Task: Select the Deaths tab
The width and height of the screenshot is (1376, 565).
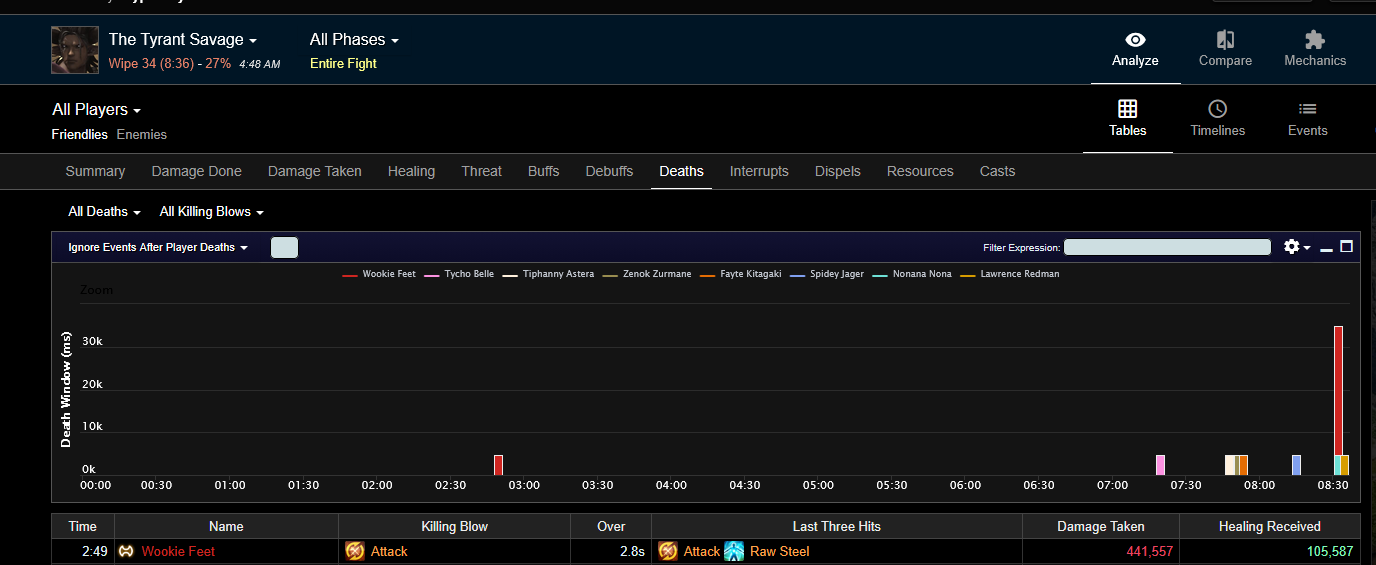Action: pyautogui.click(x=681, y=171)
